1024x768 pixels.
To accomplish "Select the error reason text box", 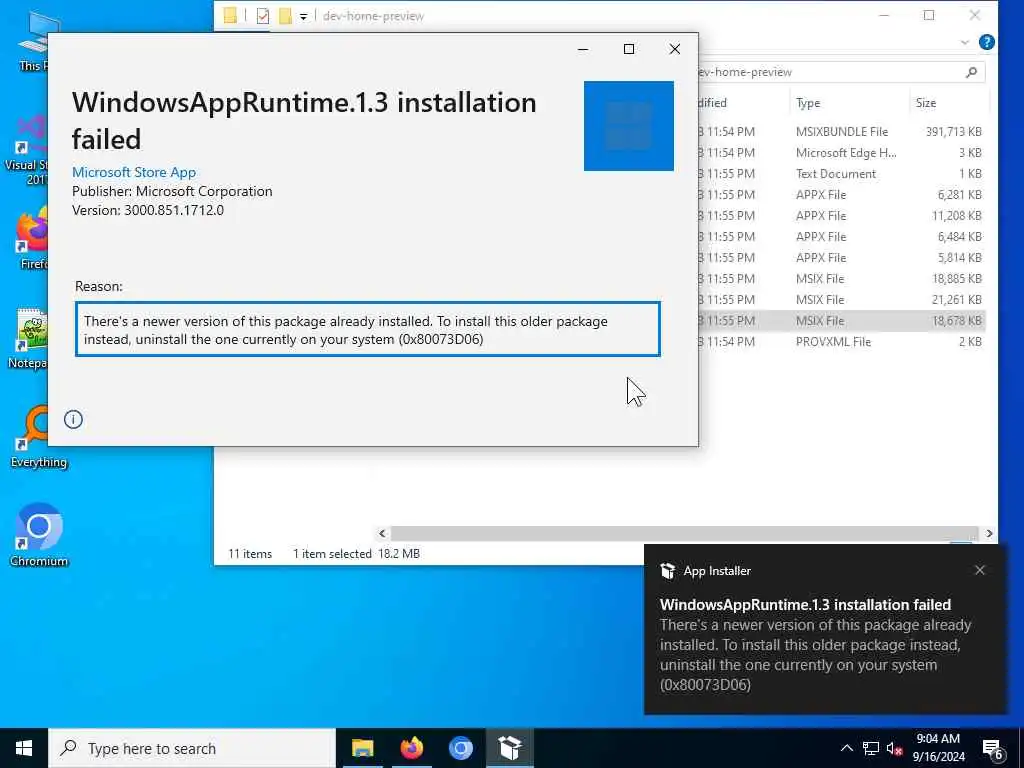I will (368, 329).
